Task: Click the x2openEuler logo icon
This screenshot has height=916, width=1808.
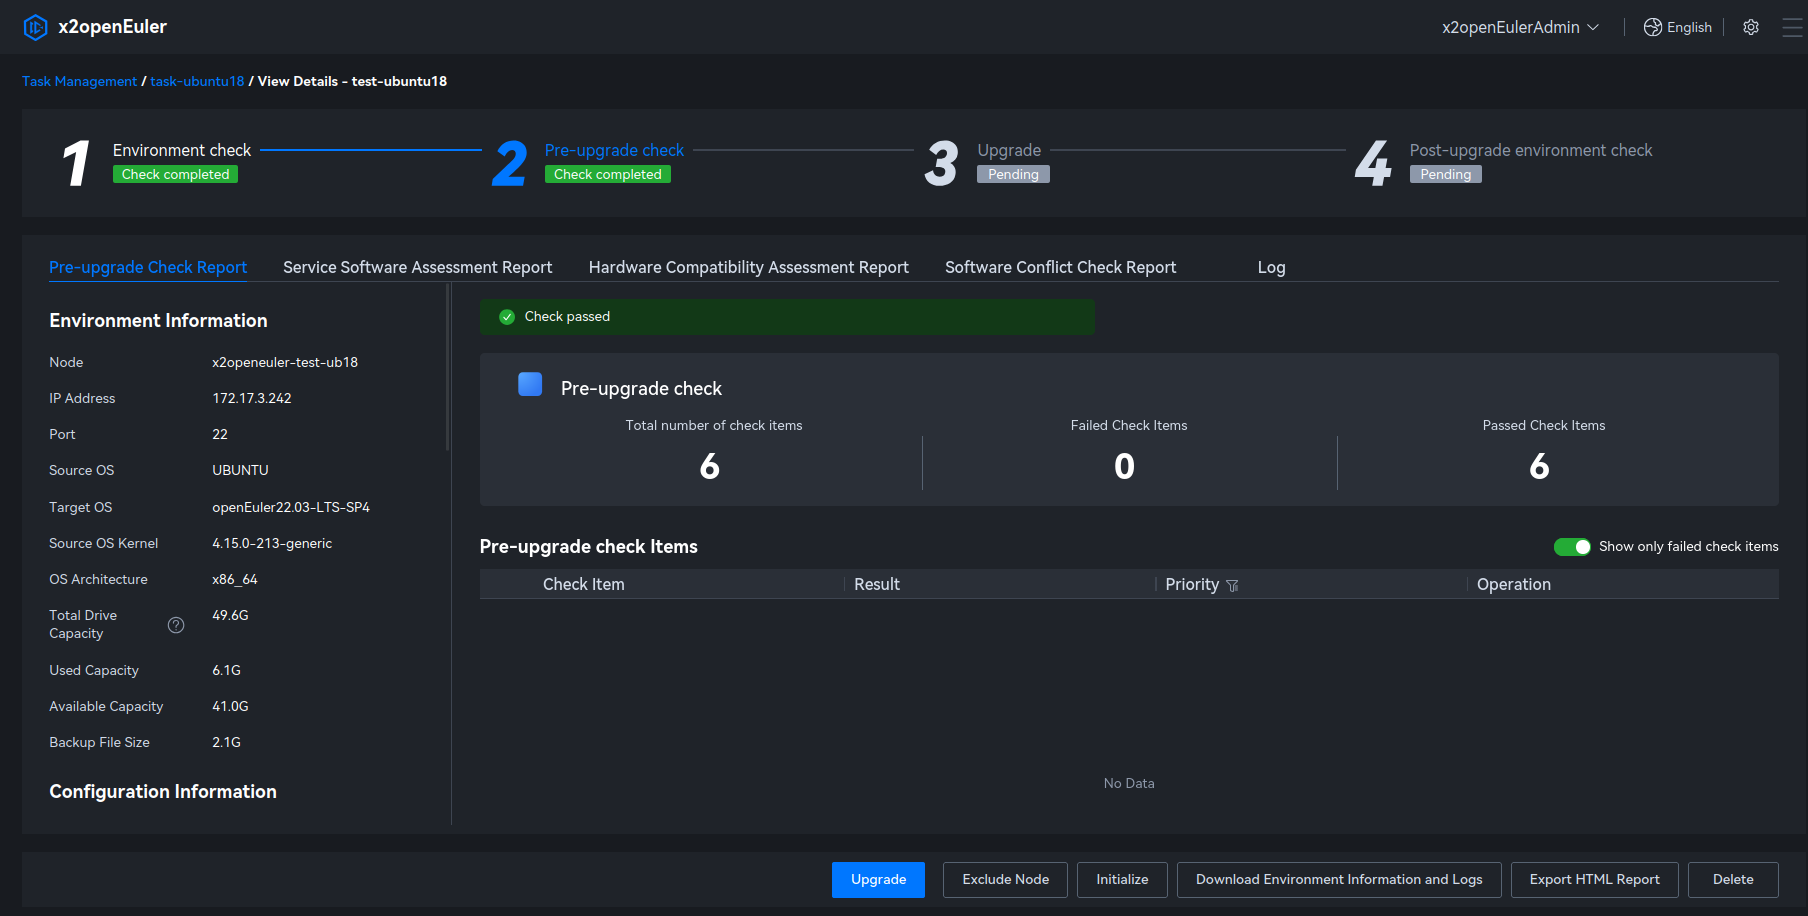Action: point(35,27)
